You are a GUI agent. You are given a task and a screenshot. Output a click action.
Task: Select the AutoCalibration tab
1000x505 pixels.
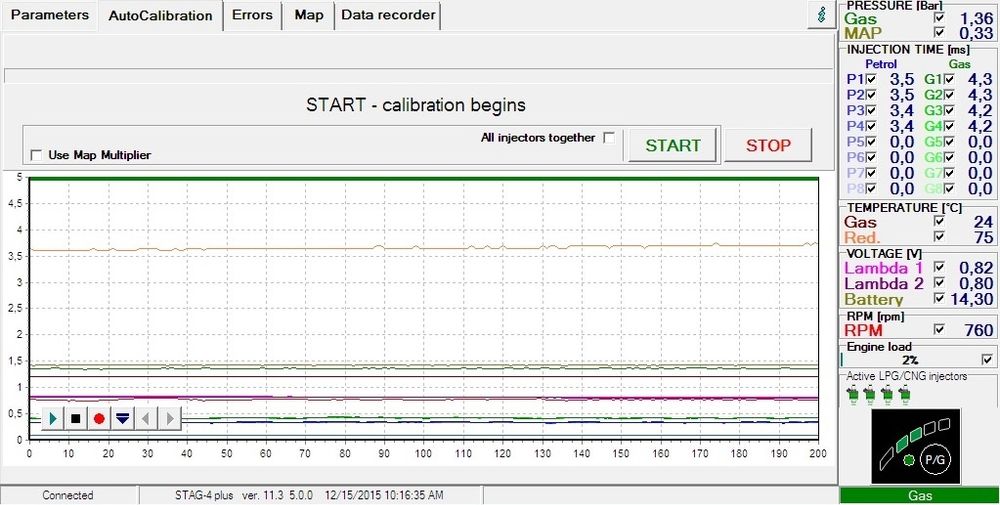click(x=160, y=15)
